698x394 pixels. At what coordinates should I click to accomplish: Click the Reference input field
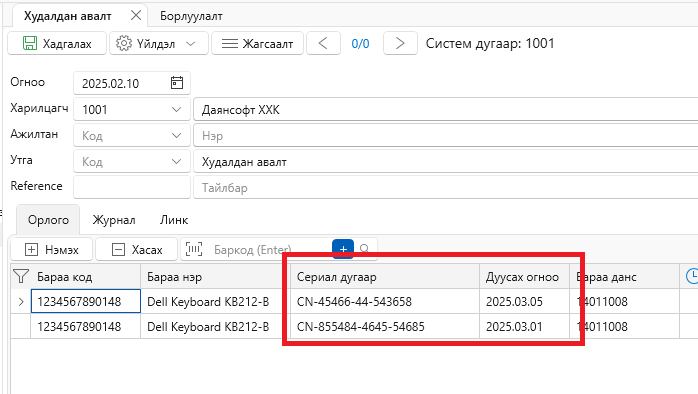point(132,187)
